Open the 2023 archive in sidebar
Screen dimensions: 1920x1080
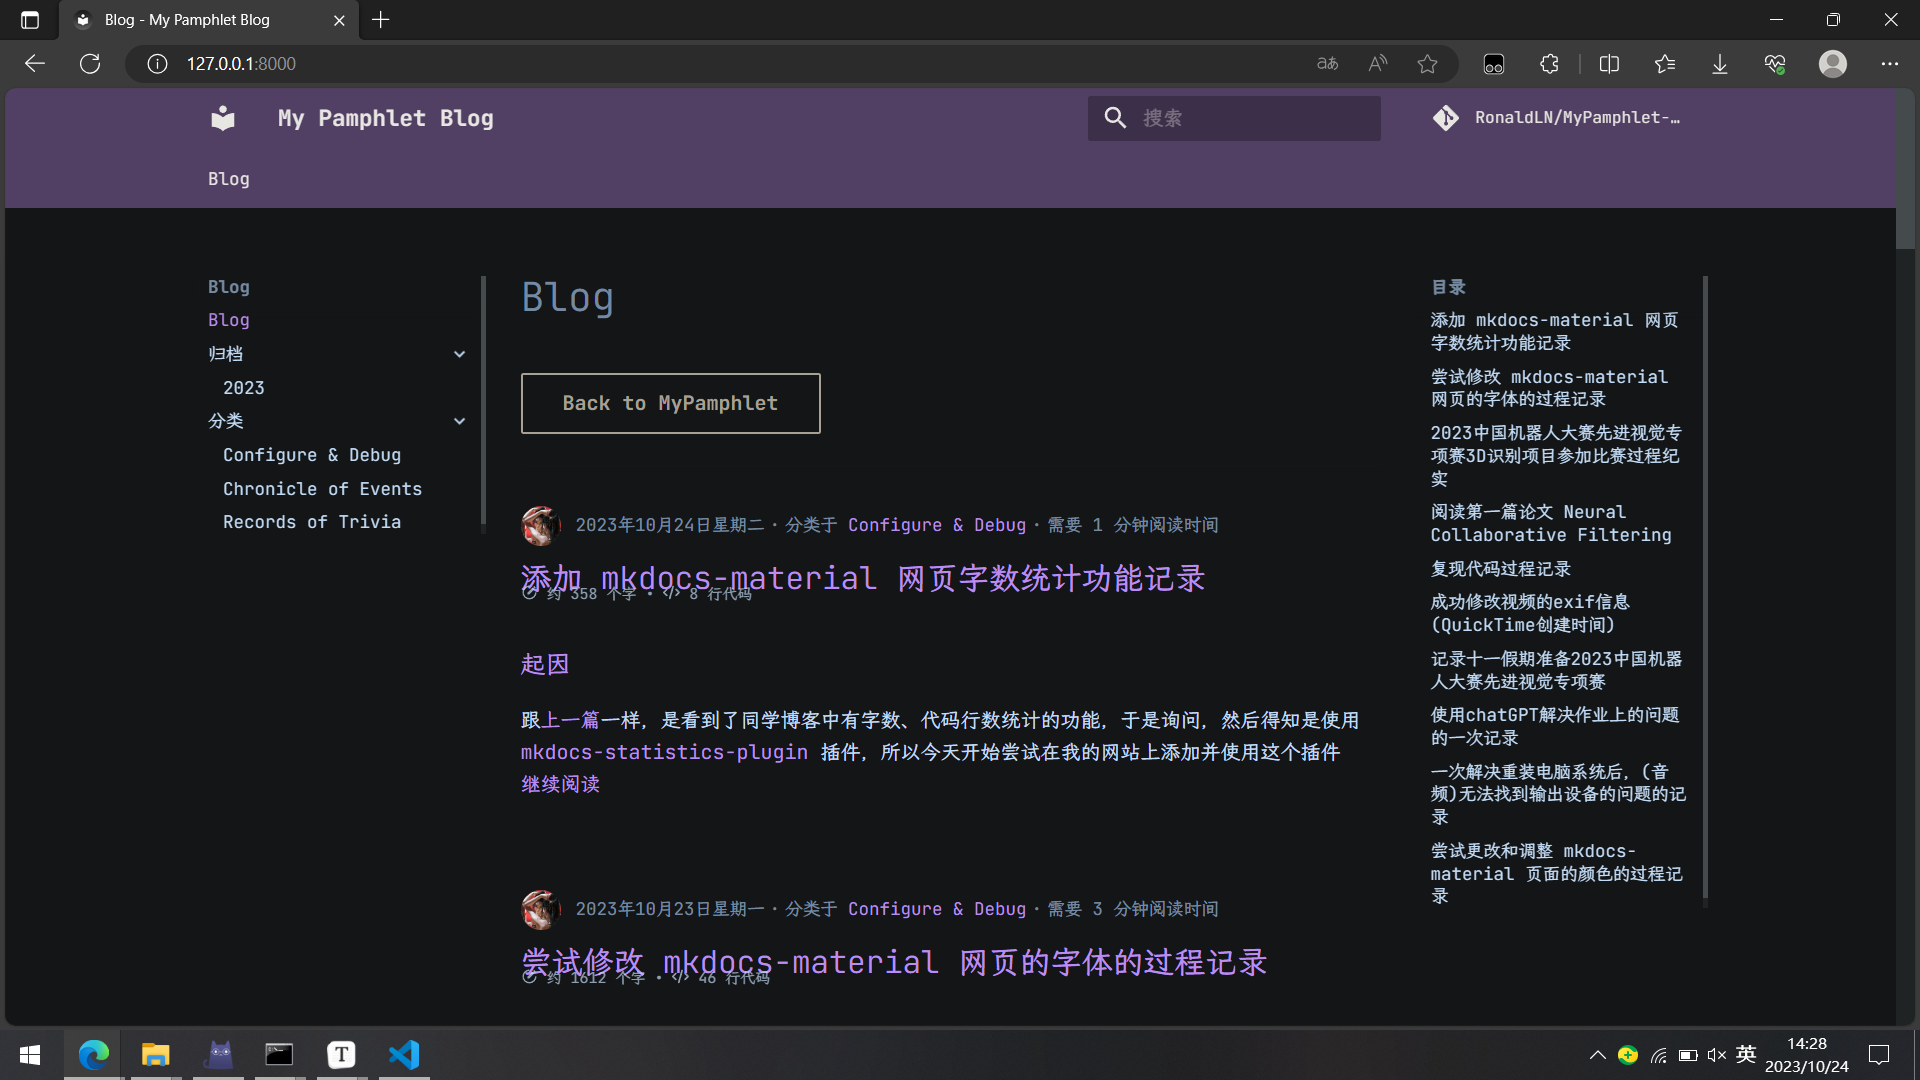(243, 388)
